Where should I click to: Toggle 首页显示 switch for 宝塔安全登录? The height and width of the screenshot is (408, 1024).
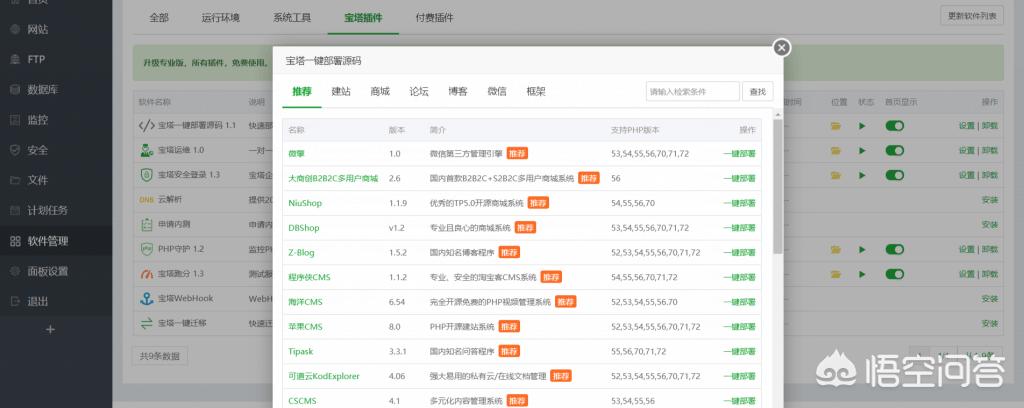click(895, 176)
